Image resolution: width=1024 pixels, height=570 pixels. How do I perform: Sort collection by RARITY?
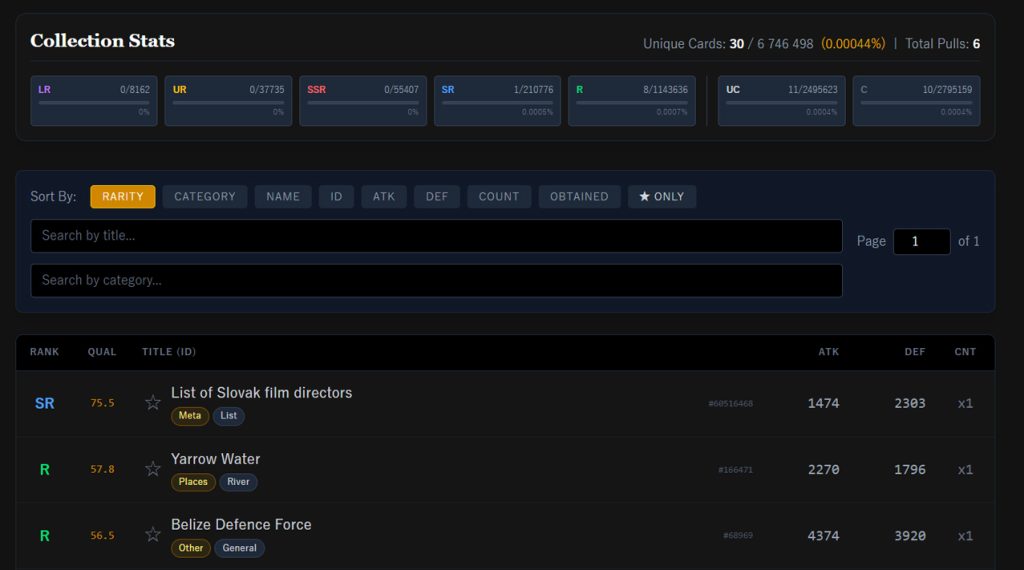click(123, 197)
